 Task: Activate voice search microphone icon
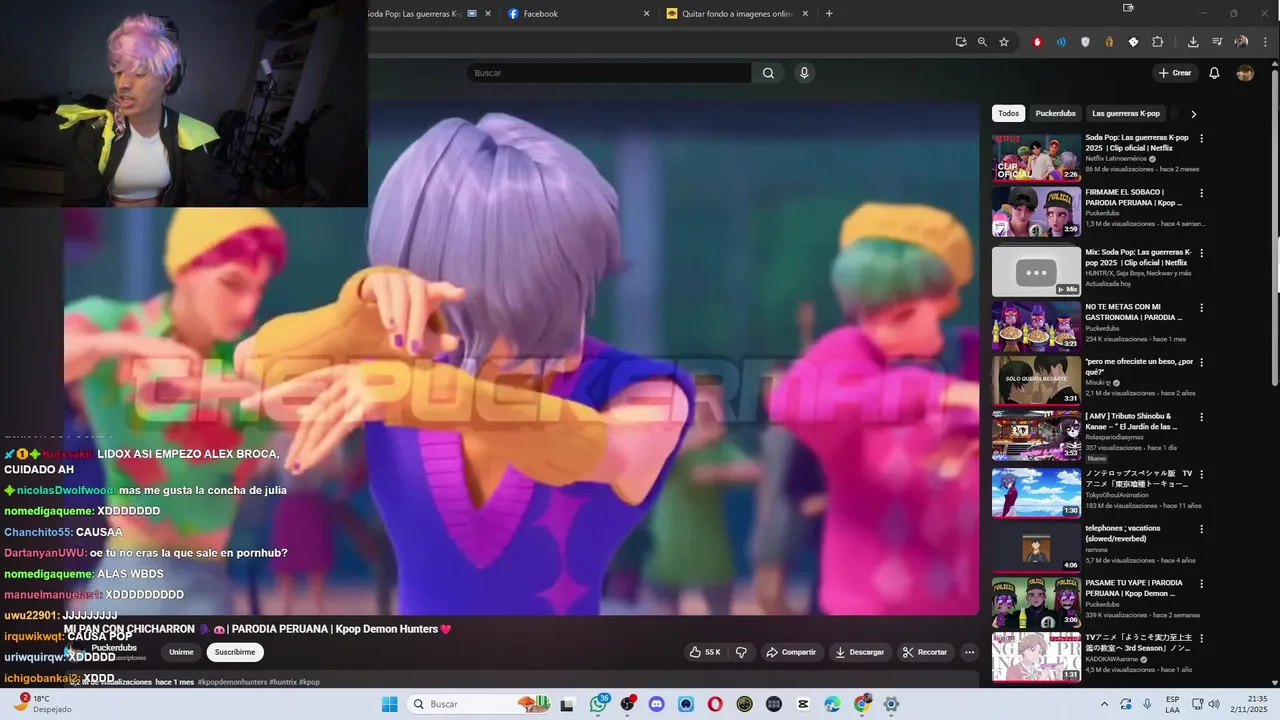[804, 73]
